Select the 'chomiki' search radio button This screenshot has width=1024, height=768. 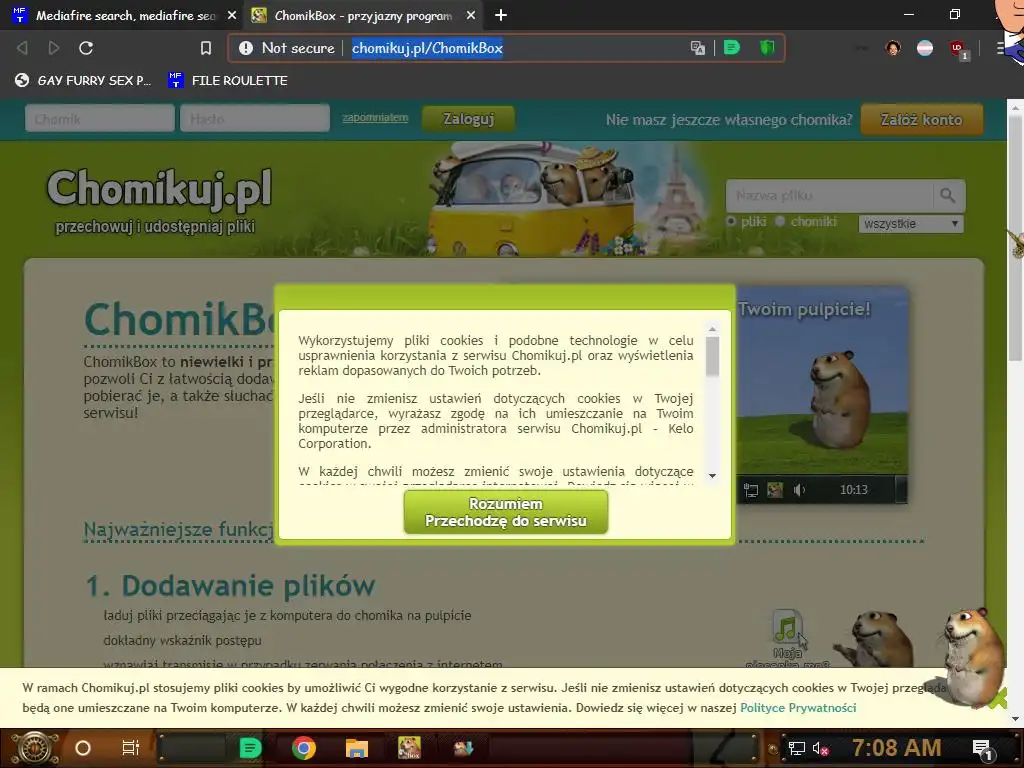coord(780,221)
